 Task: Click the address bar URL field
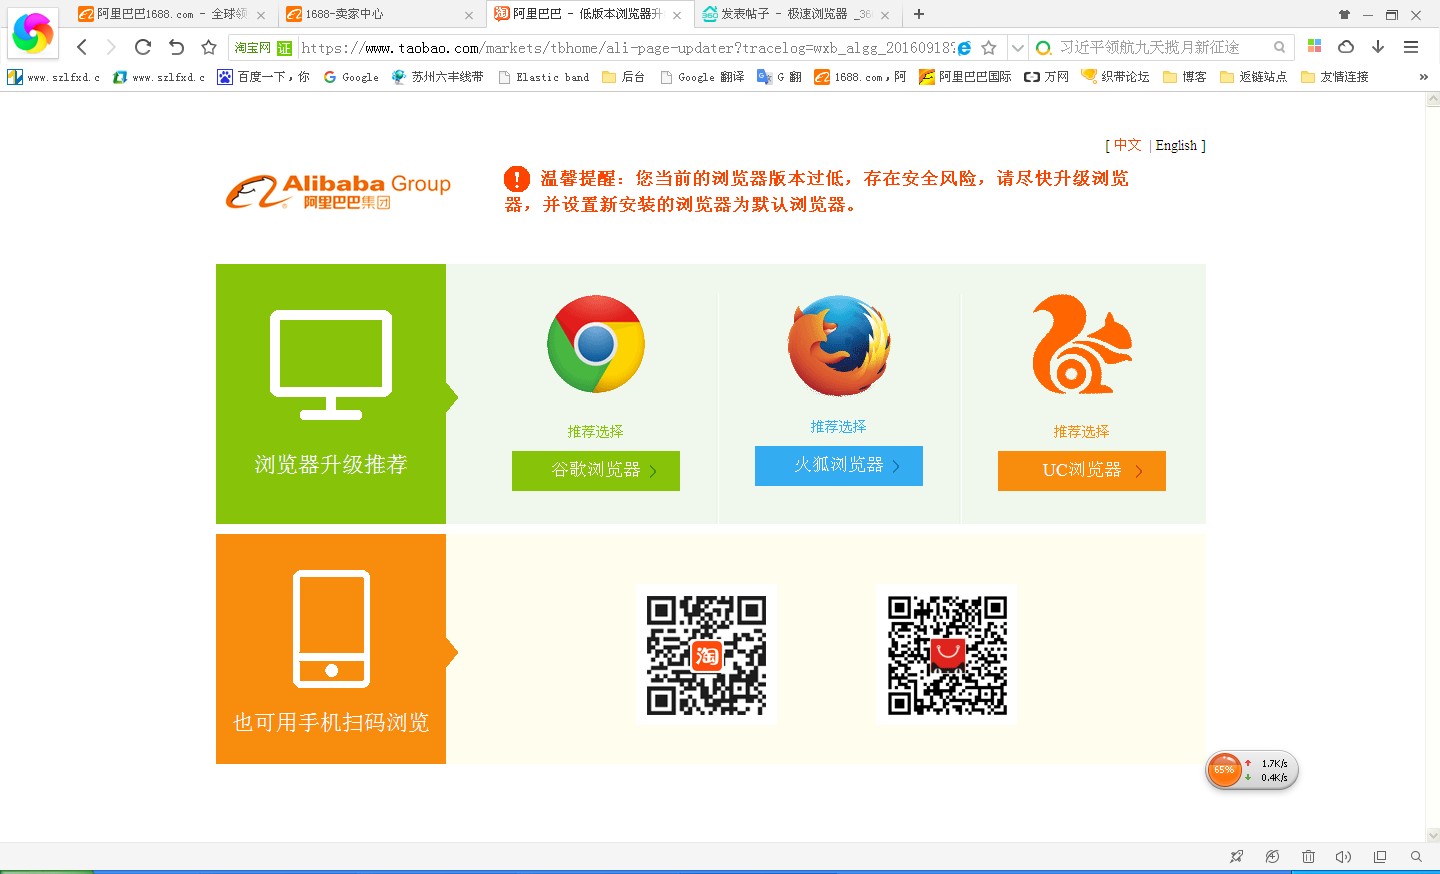(628, 48)
